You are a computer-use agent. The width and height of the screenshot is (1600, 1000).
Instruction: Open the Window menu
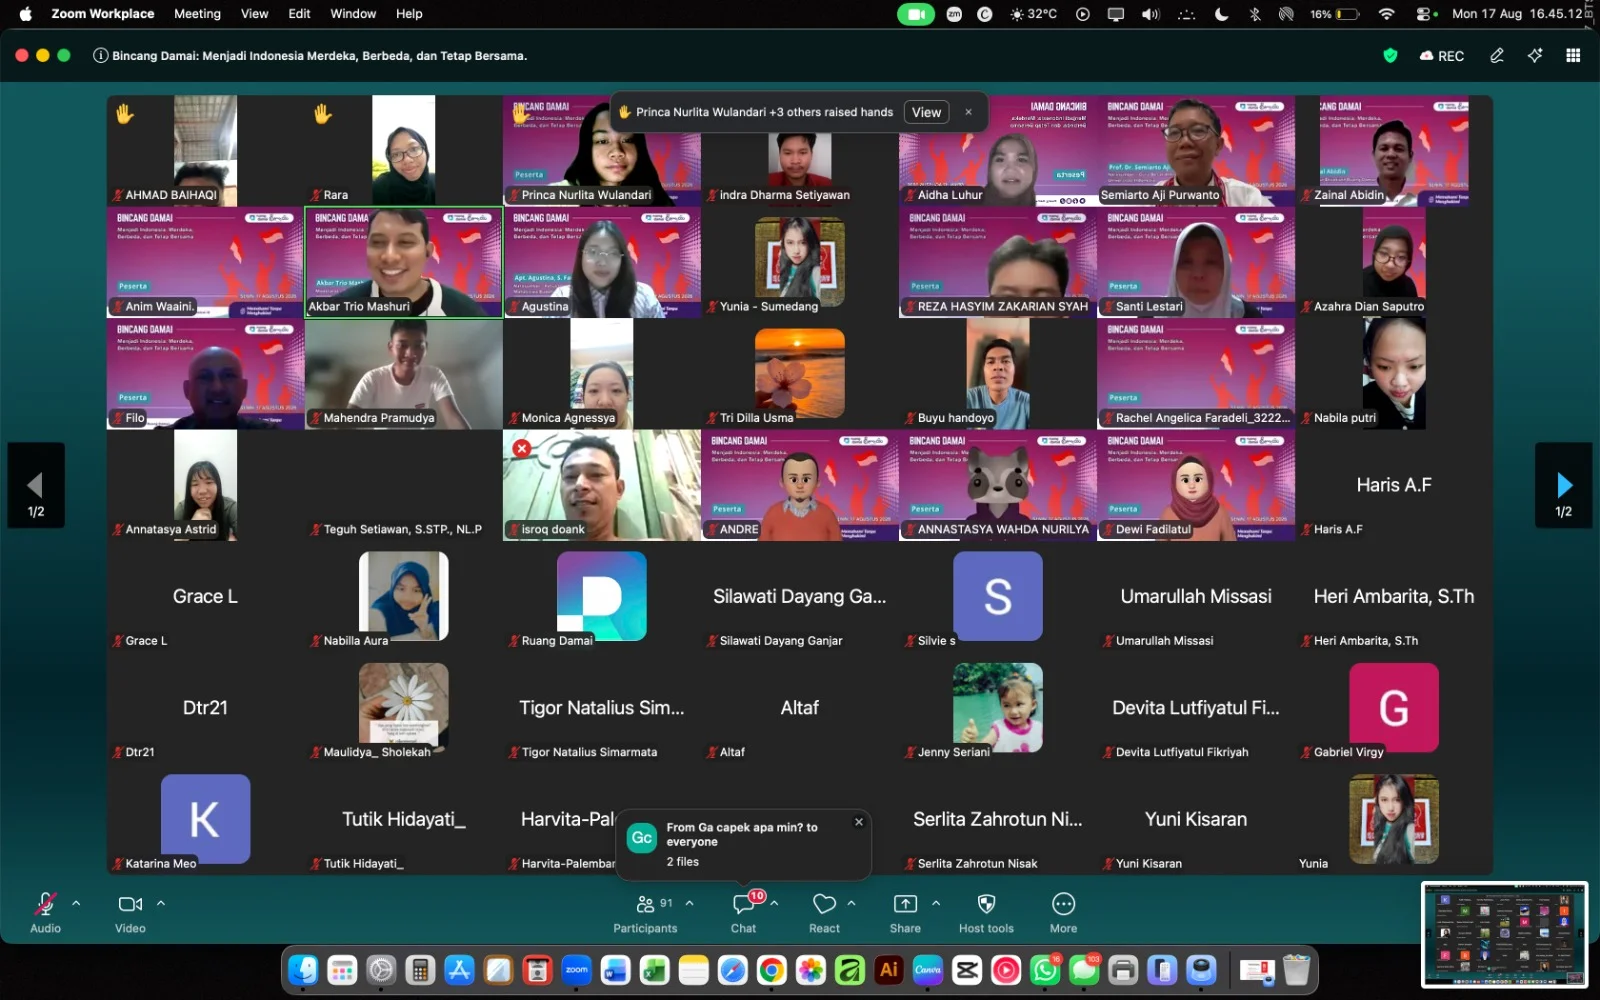click(353, 14)
